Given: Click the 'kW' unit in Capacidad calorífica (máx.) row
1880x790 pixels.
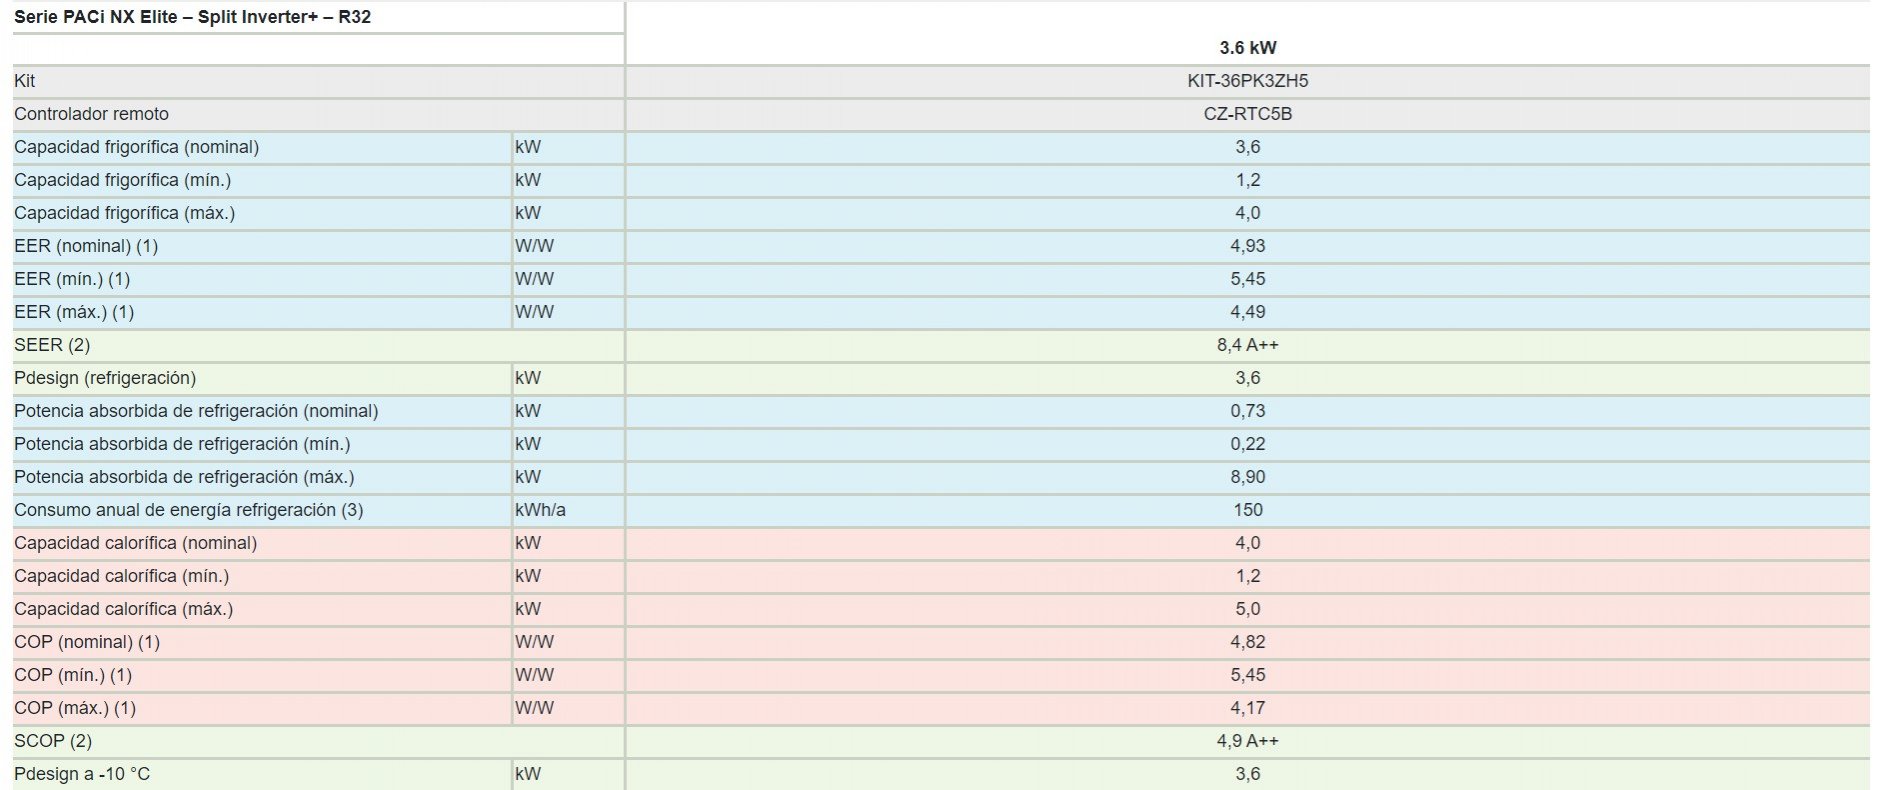Looking at the screenshot, I should tap(528, 609).
